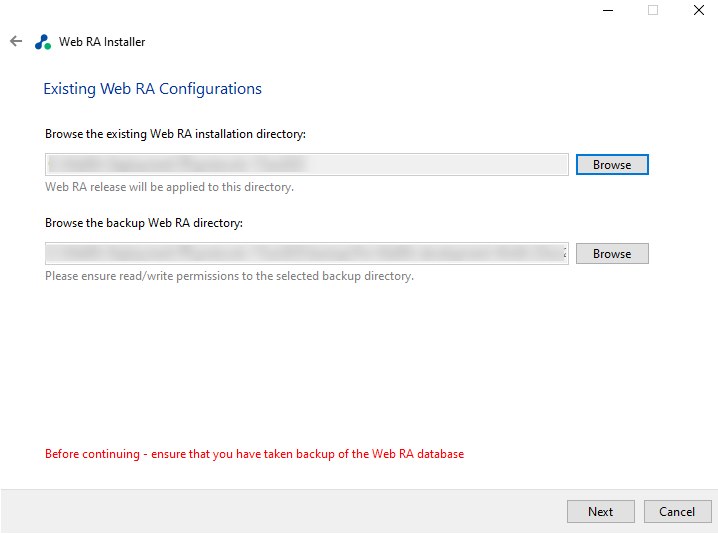Click the 'Browse the existing Web RA installation directory' label
This screenshot has width=718, height=534.
click(175, 133)
